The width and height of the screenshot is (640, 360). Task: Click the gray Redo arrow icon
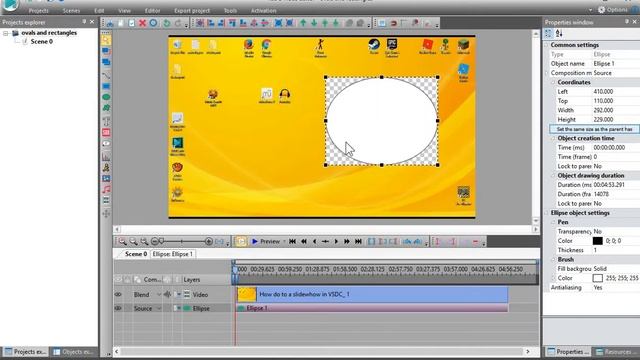click(x=178, y=23)
